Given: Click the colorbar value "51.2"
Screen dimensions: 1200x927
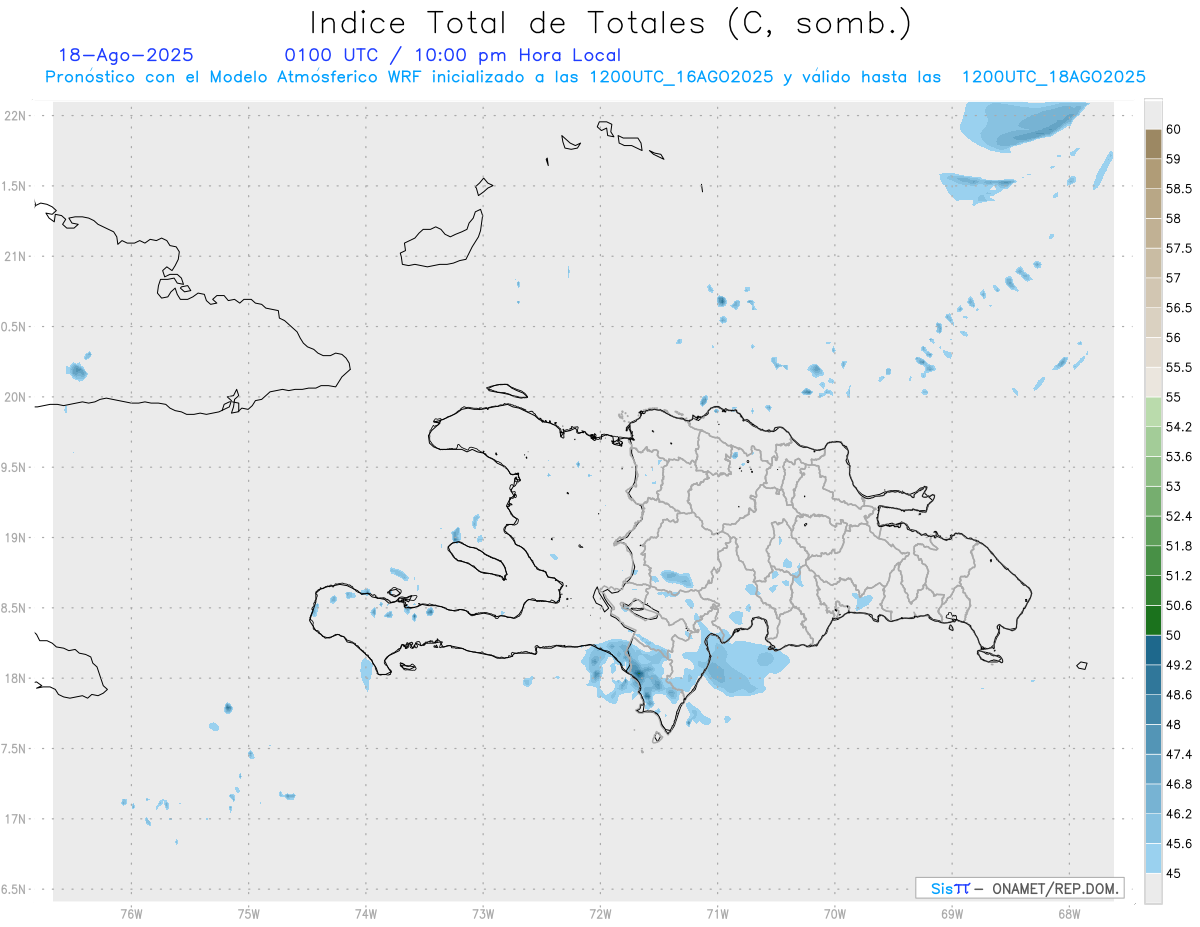Looking at the screenshot, I should [x=1179, y=575].
